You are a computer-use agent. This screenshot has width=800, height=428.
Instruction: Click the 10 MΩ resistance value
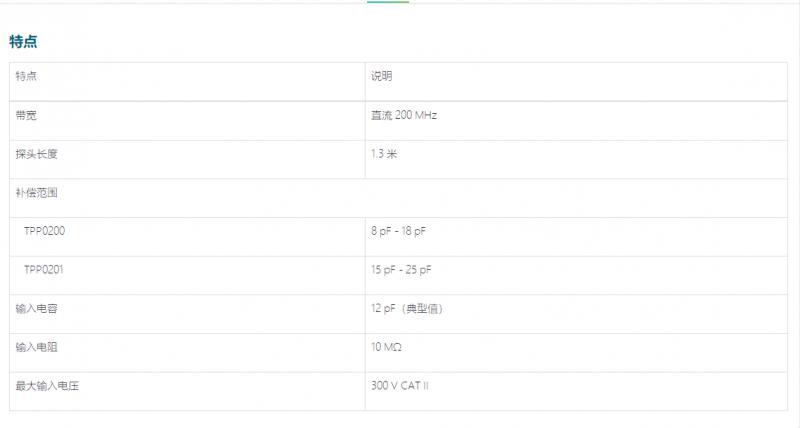(387, 347)
